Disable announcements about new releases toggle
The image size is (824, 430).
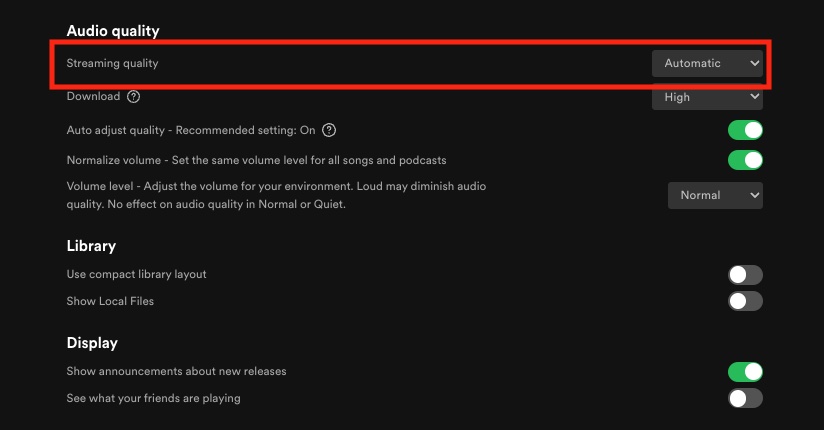coord(745,372)
